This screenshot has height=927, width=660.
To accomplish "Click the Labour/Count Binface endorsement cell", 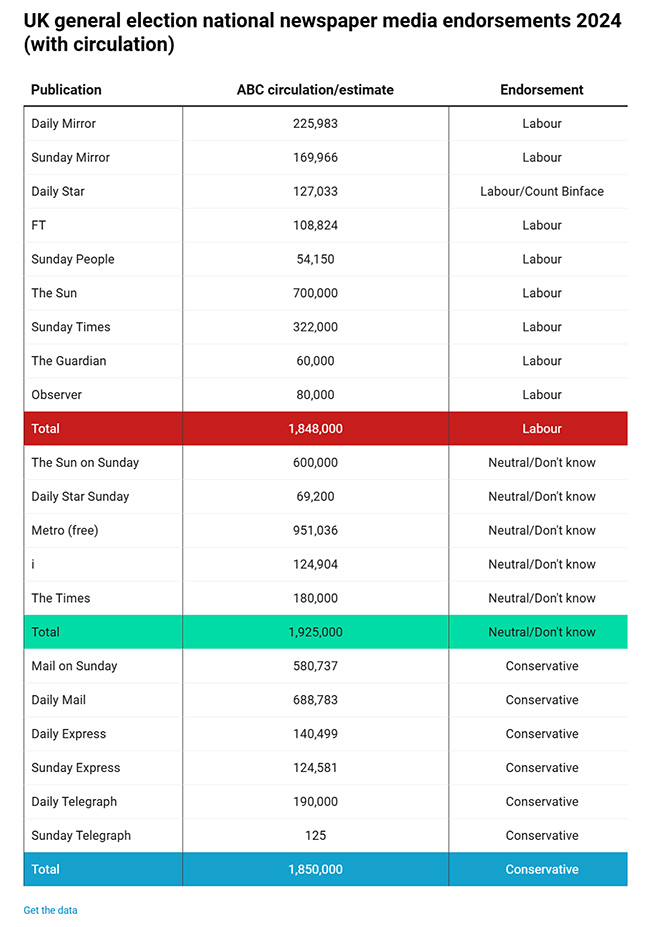I will click(x=541, y=191).
